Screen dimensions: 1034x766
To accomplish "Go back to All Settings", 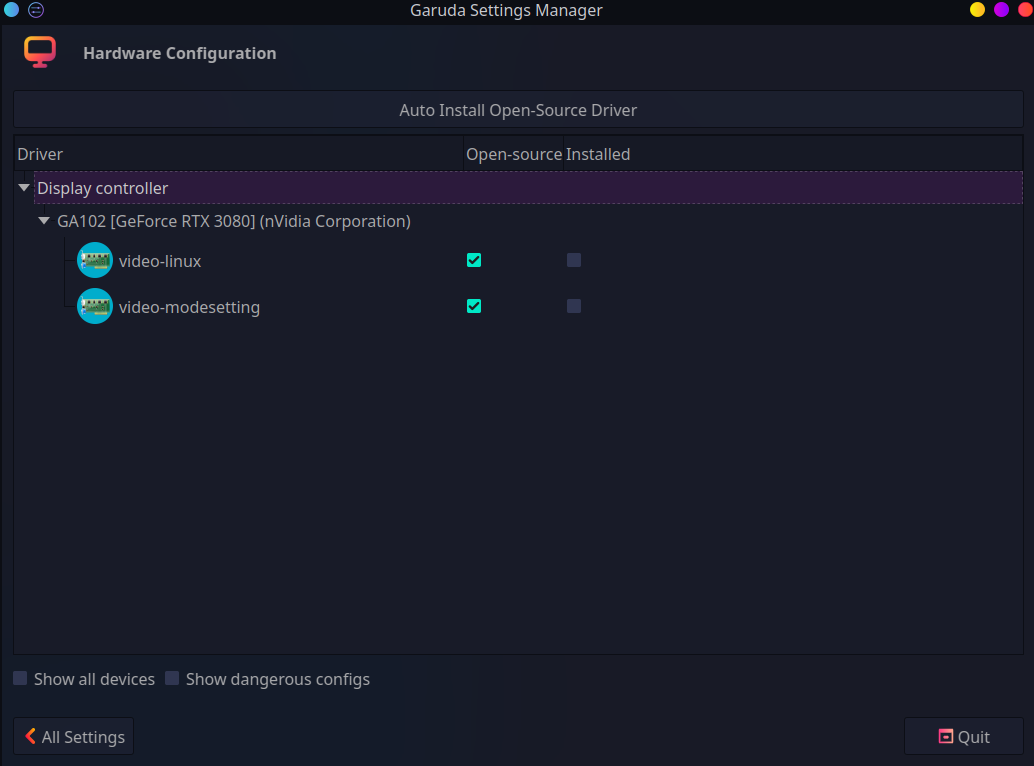I will tap(74, 736).
